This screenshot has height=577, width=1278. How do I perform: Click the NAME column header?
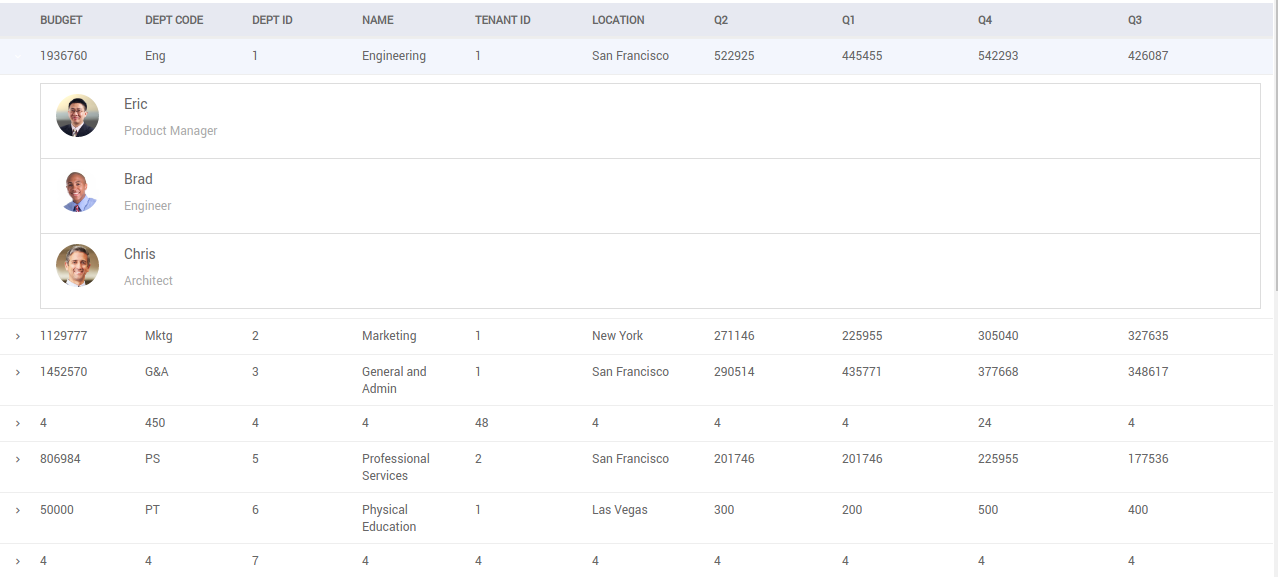tap(378, 20)
